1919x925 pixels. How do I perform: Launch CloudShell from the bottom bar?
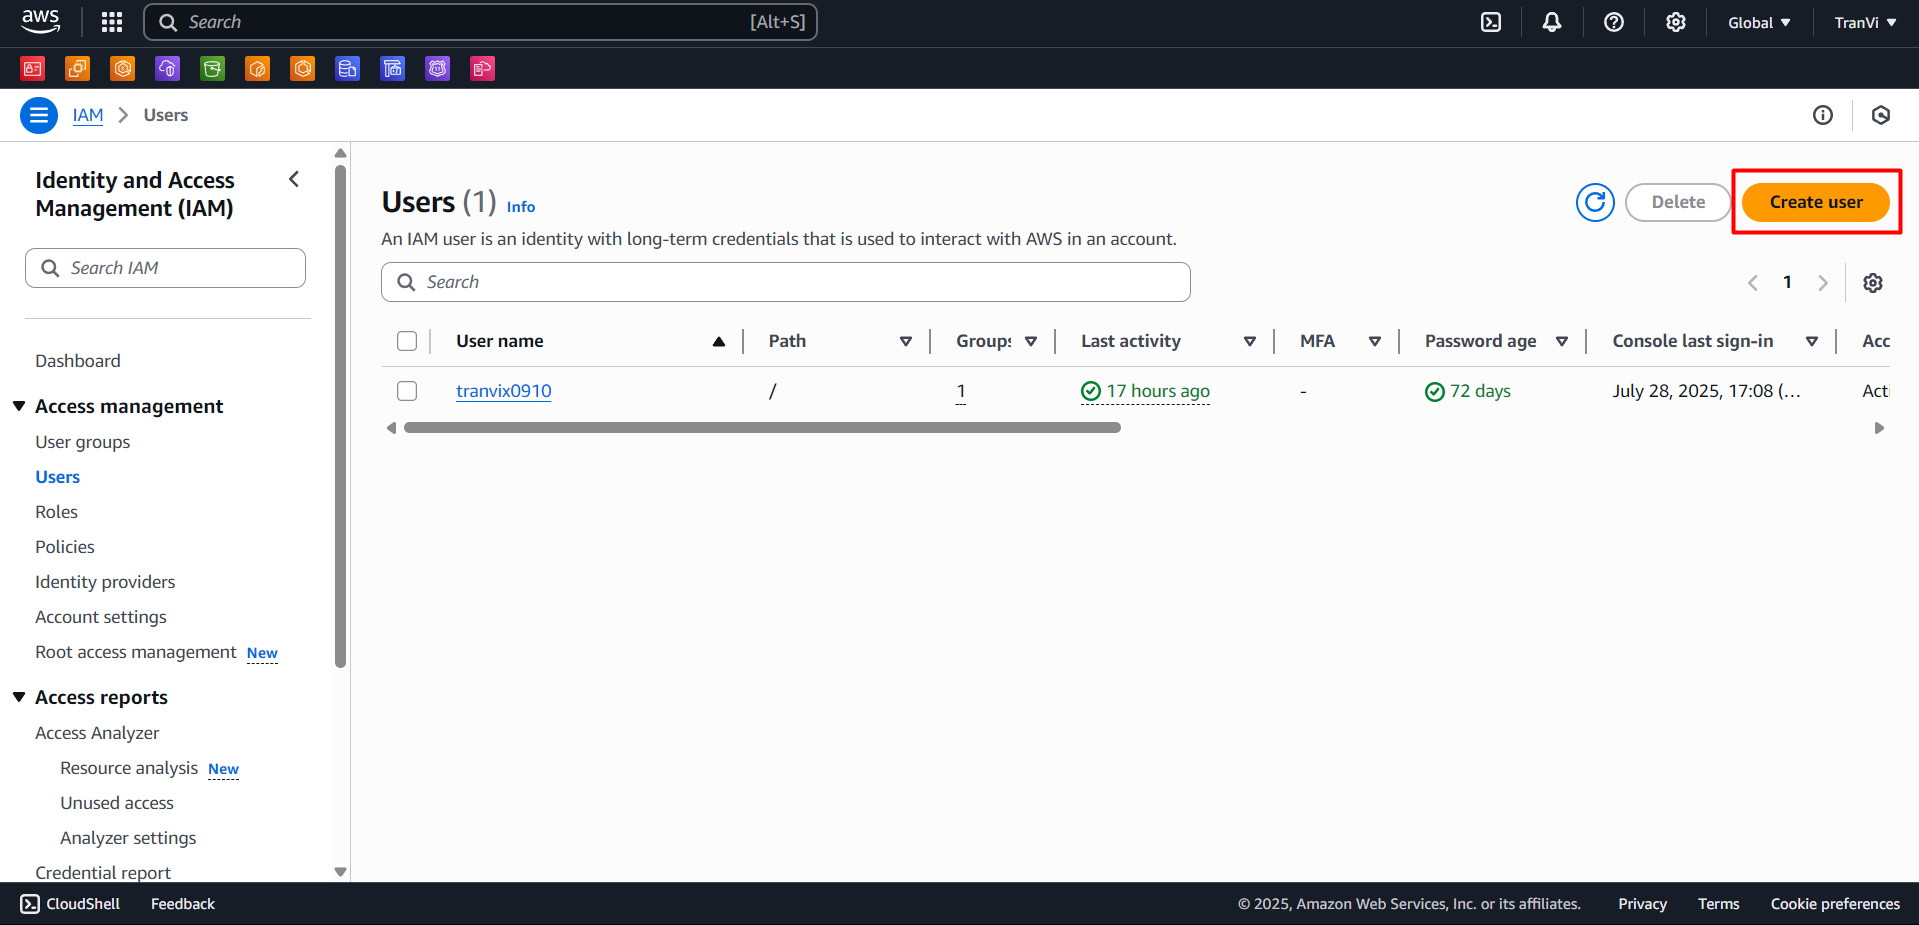click(x=69, y=903)
